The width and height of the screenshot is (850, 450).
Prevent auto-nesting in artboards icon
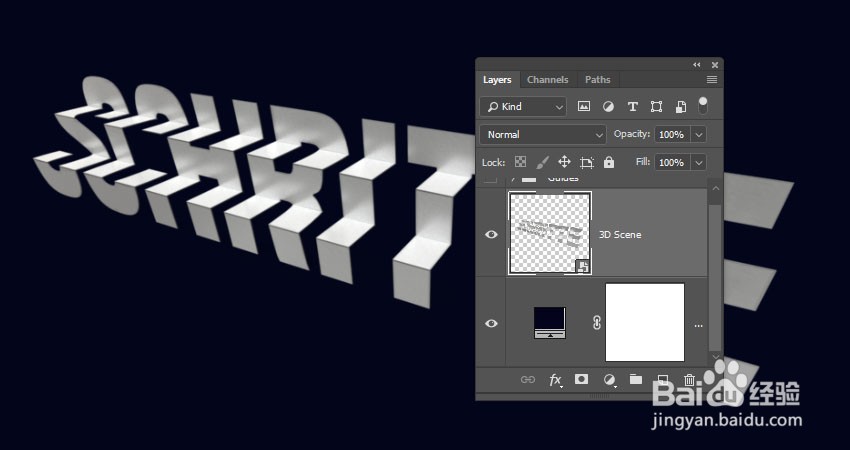(587, 162)
